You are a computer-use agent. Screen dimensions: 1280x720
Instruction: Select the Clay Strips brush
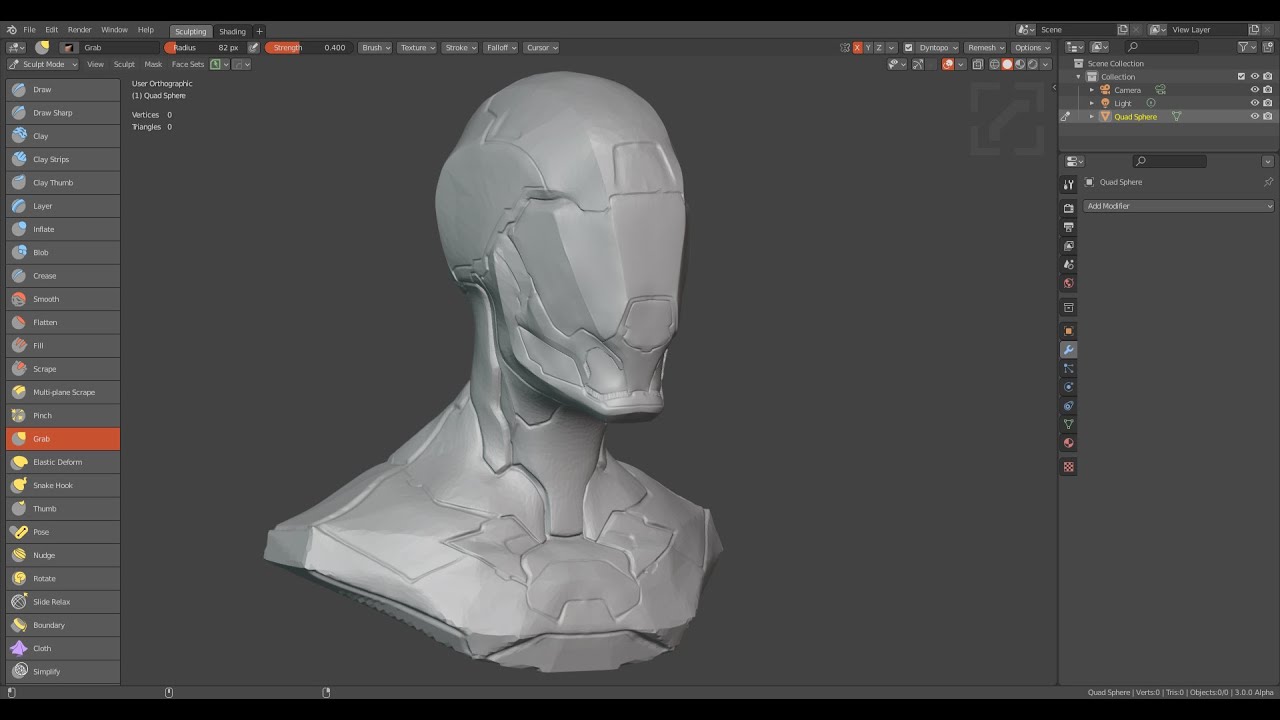coord(63,159)
